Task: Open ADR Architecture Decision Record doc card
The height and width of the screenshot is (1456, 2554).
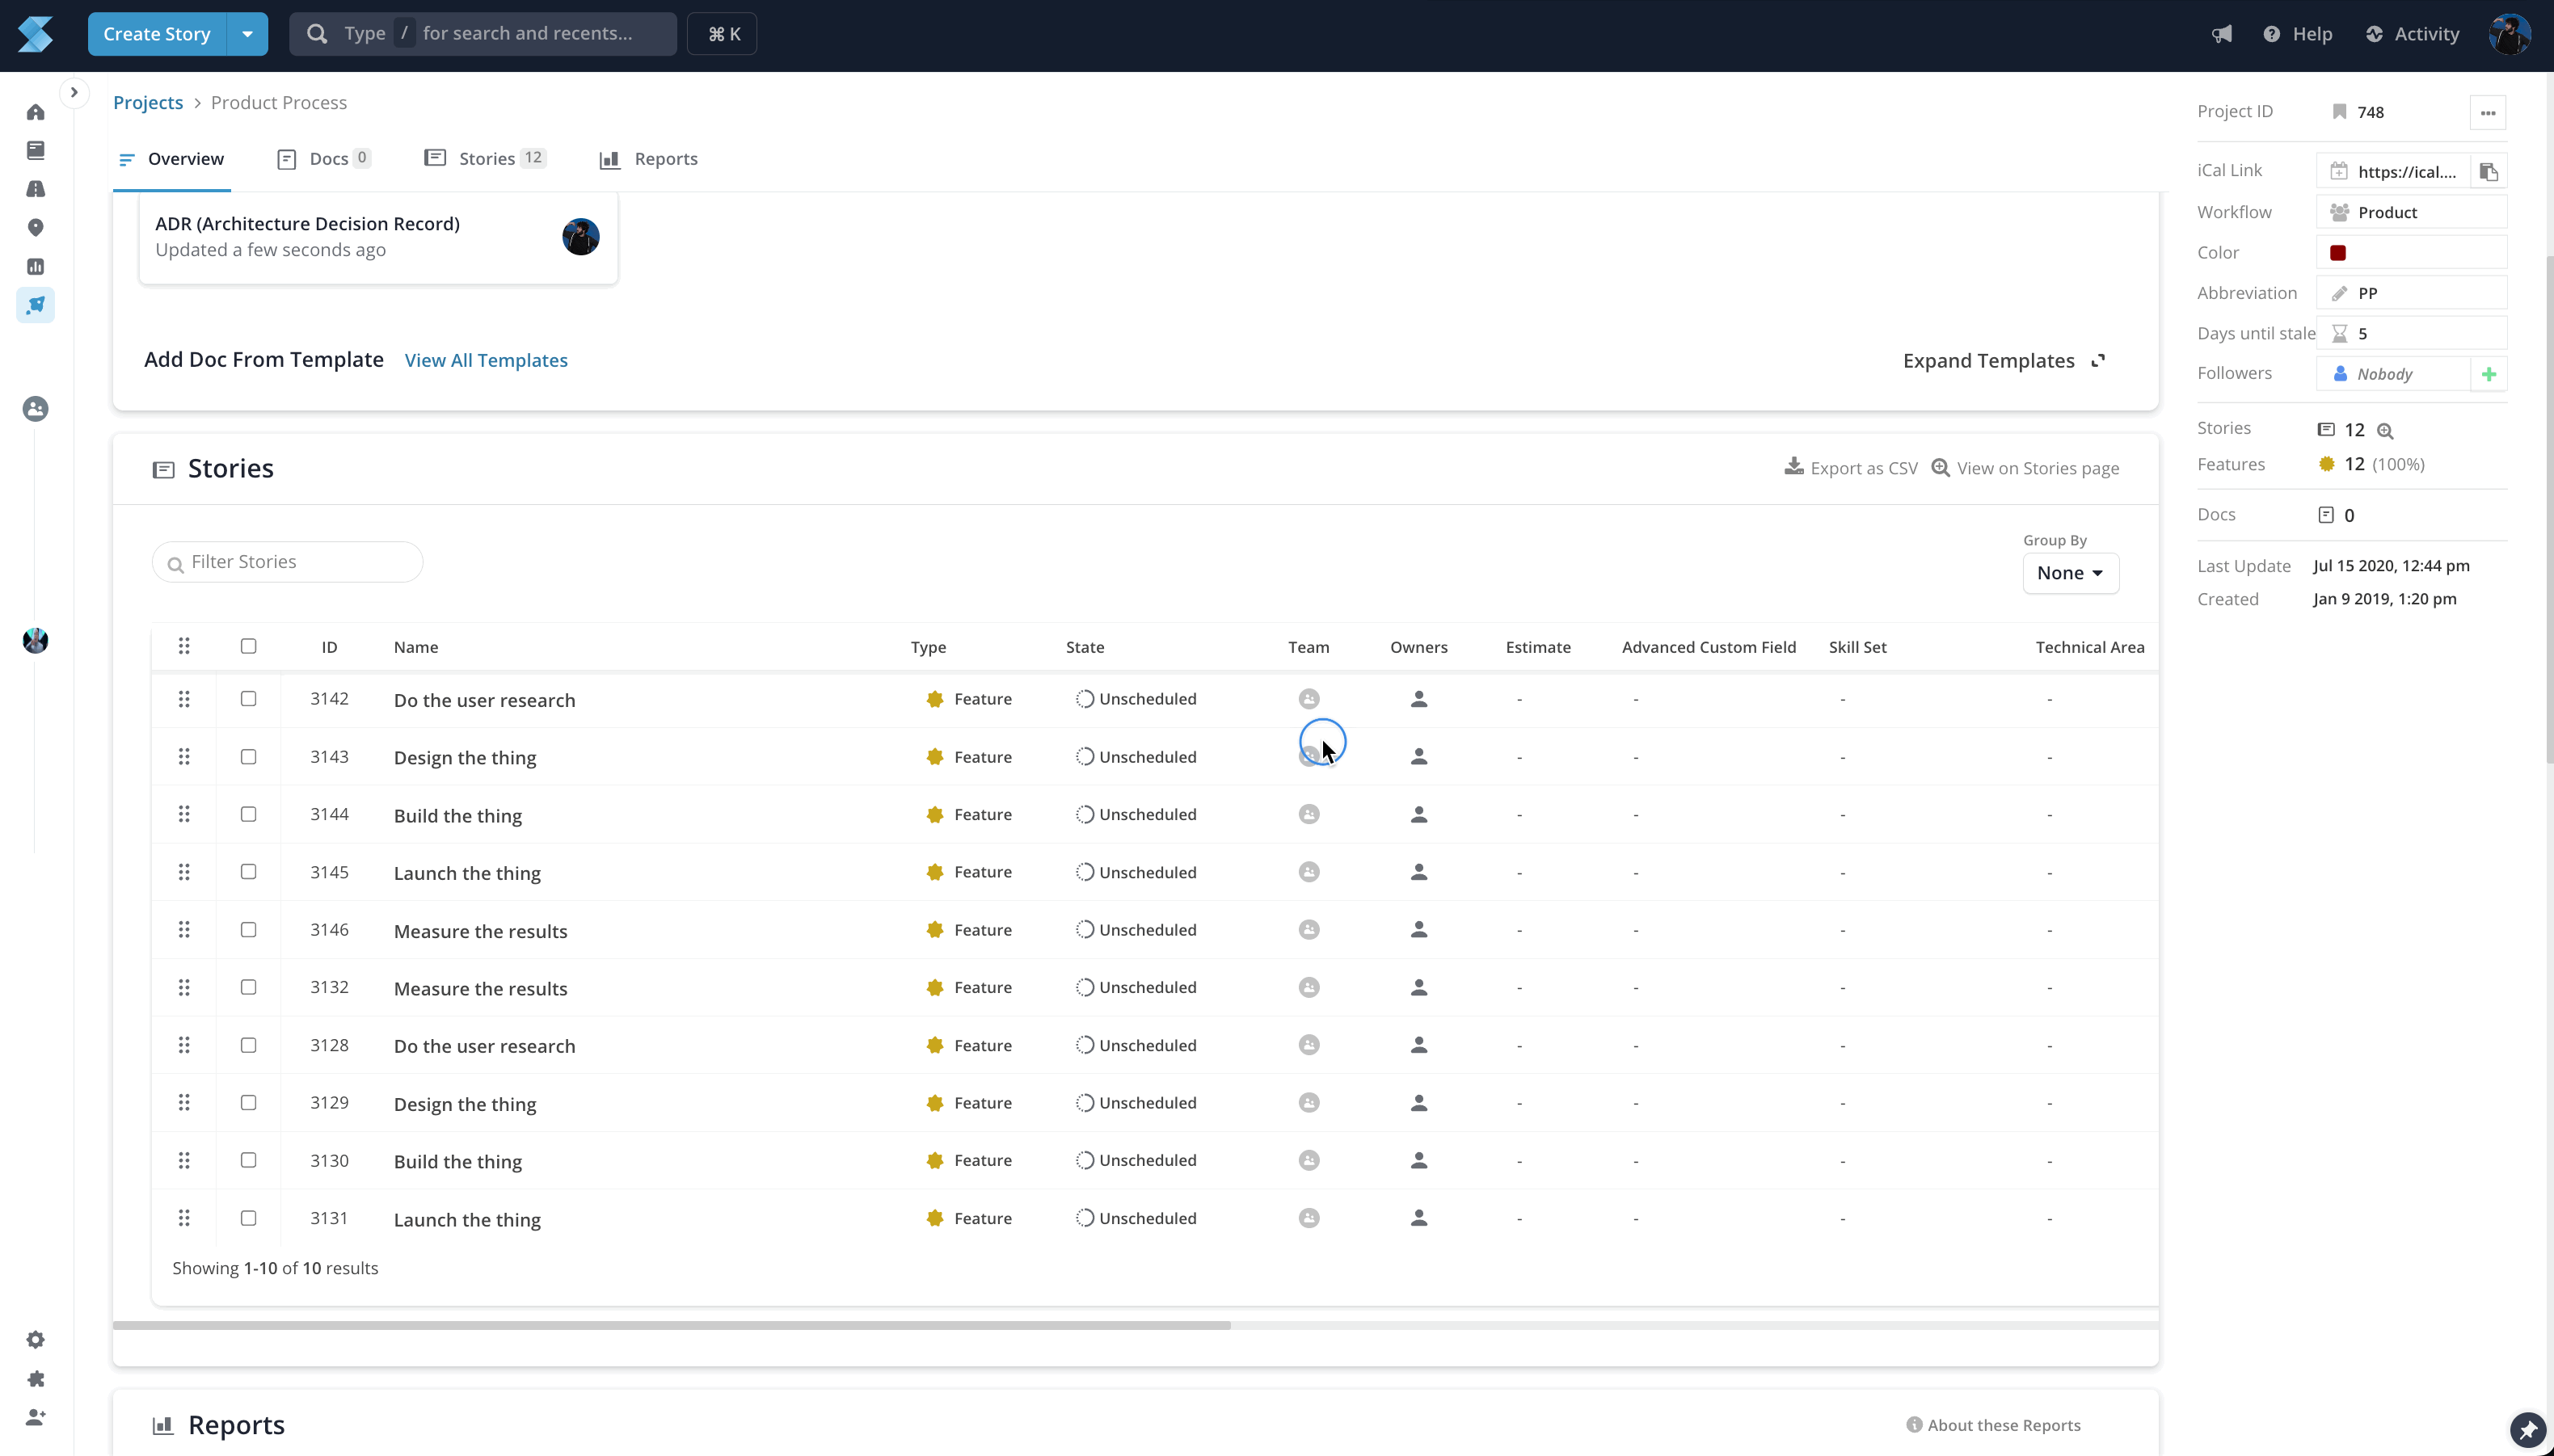Action: pos(378,238)
